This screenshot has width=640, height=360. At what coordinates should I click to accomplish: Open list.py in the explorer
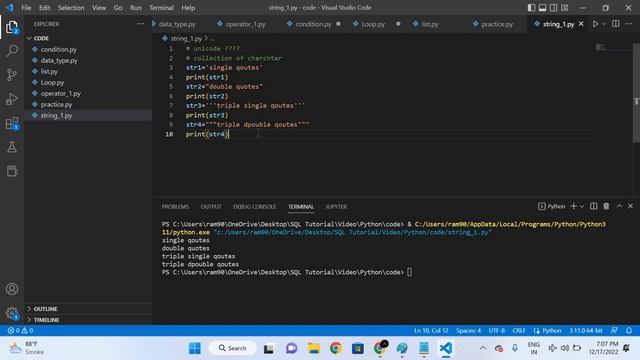point(88,71)
